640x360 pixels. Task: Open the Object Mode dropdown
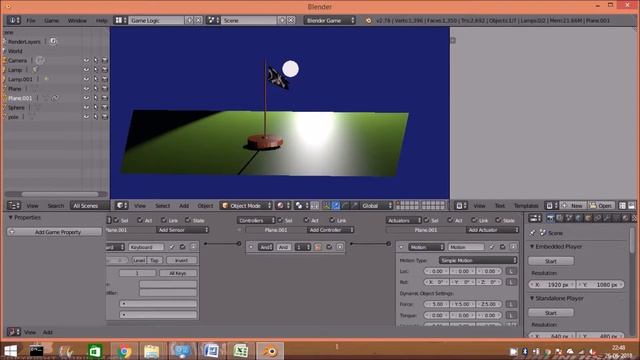click(x=246, y=206)
